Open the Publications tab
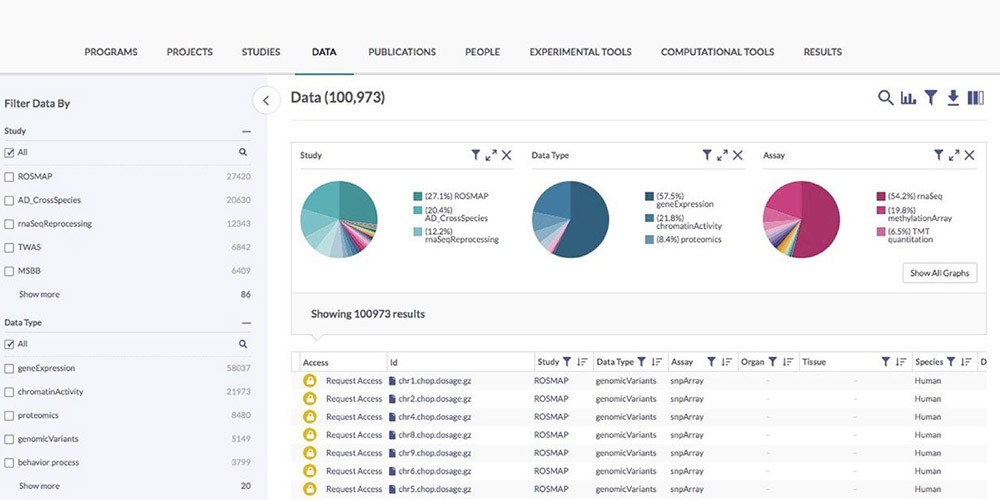The width and height of the screenshot is (1000, 500). [x=402, y=52]
